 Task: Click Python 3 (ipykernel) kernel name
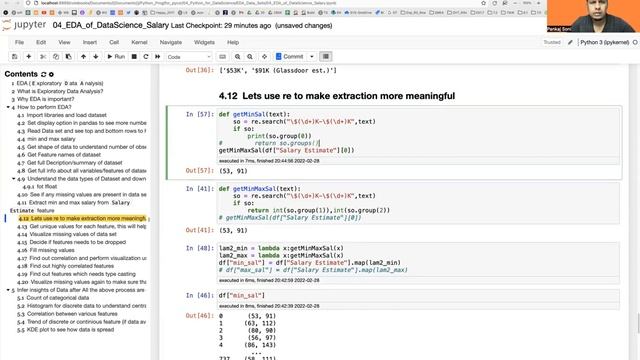click(x=604, y=42)
